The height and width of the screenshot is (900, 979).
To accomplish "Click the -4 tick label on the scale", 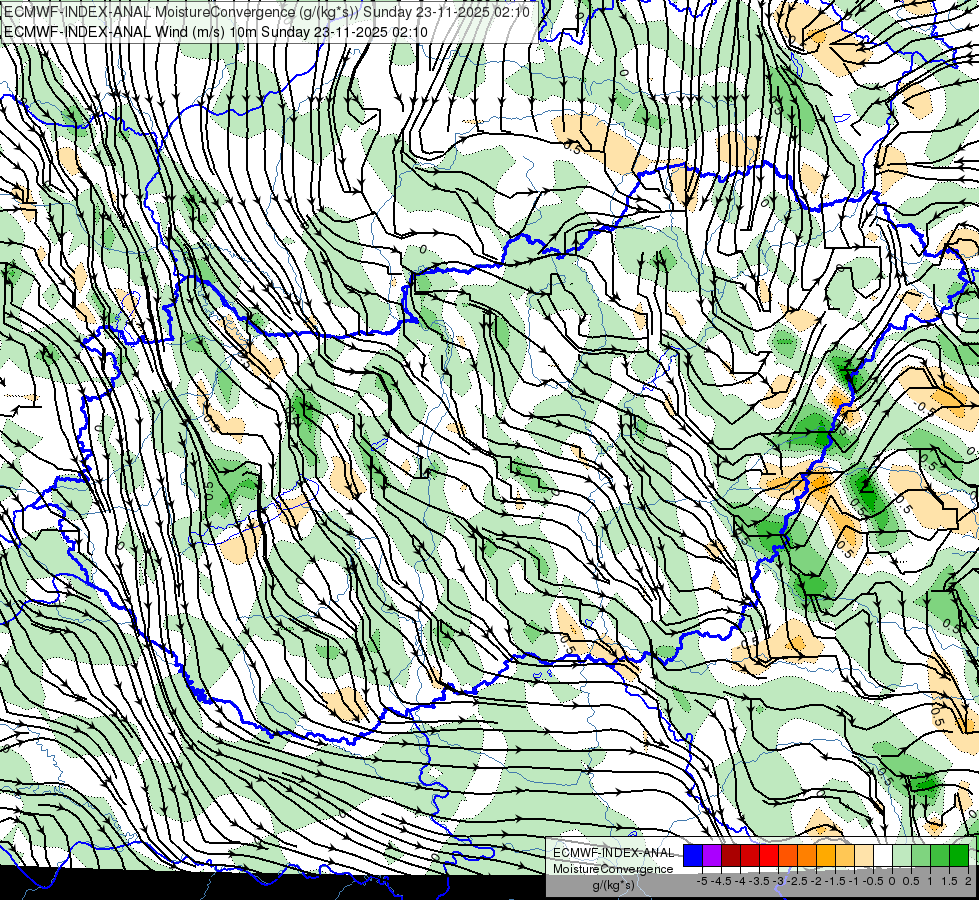I will [x=740, y=881].
